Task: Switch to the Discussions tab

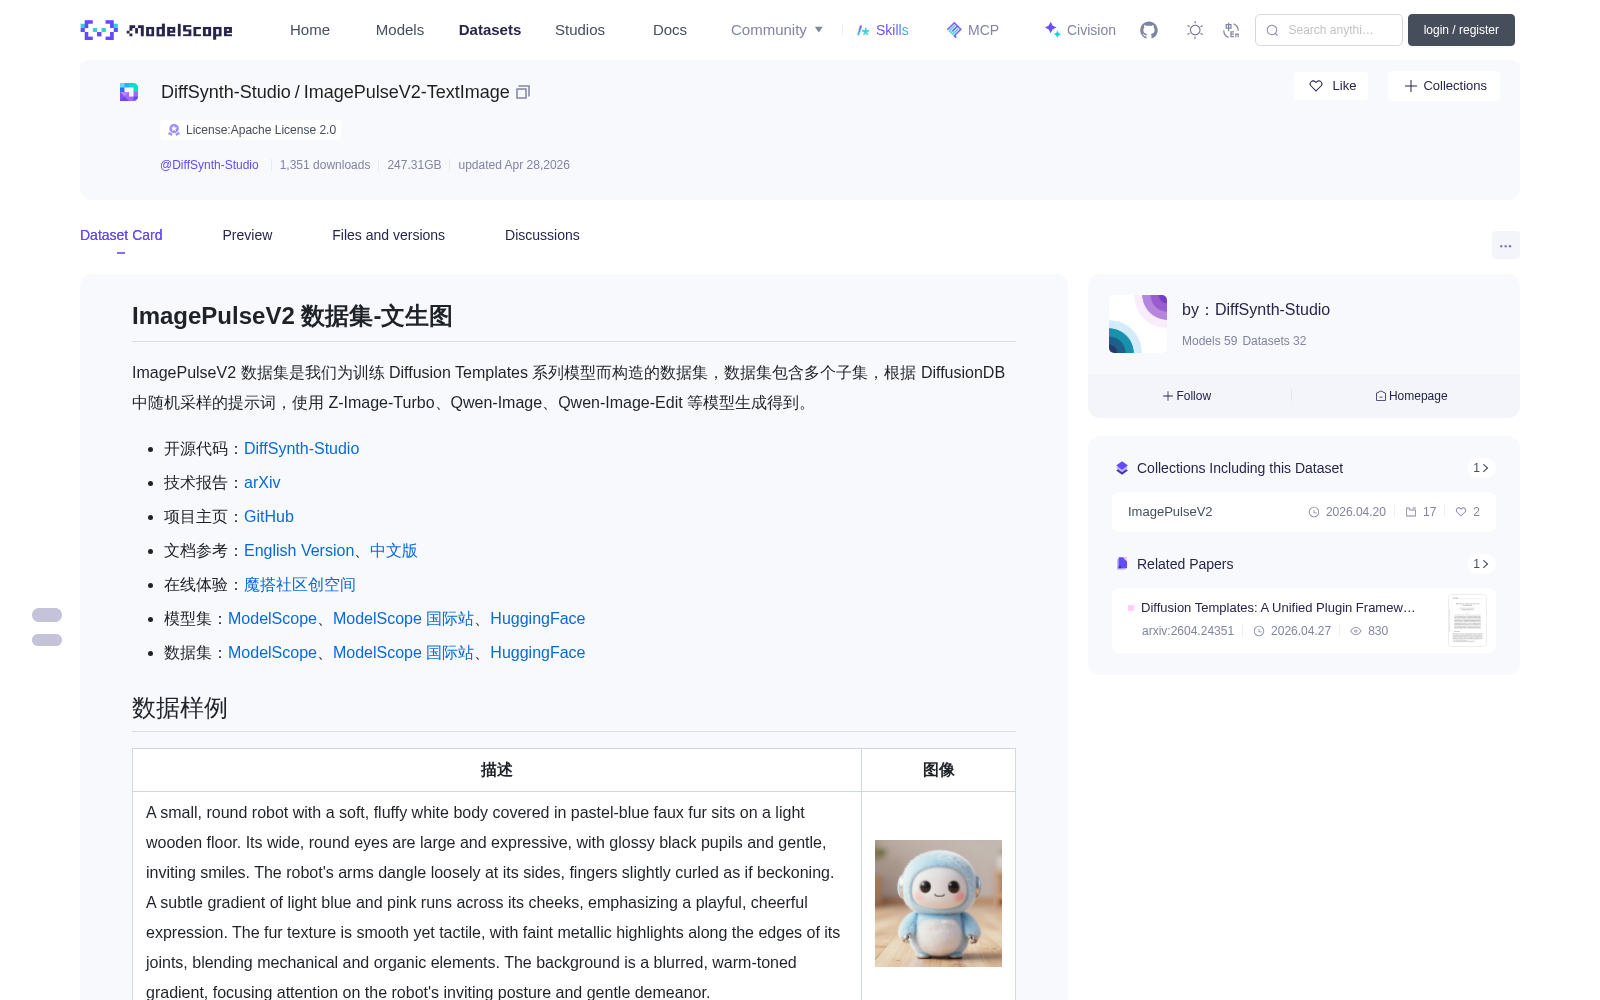Action: [x=542, y=235]
